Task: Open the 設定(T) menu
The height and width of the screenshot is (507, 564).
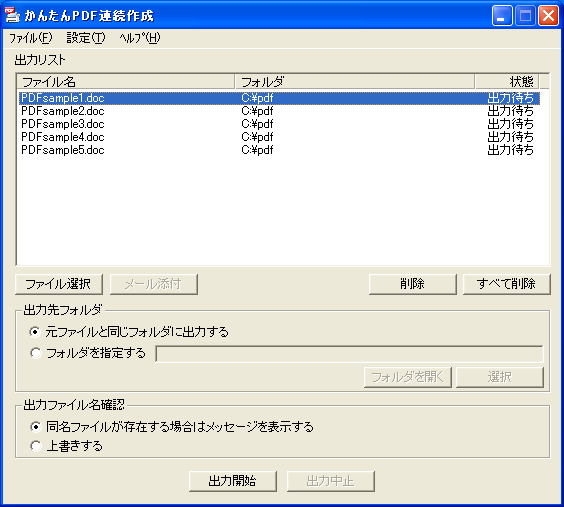Action: 86,38
